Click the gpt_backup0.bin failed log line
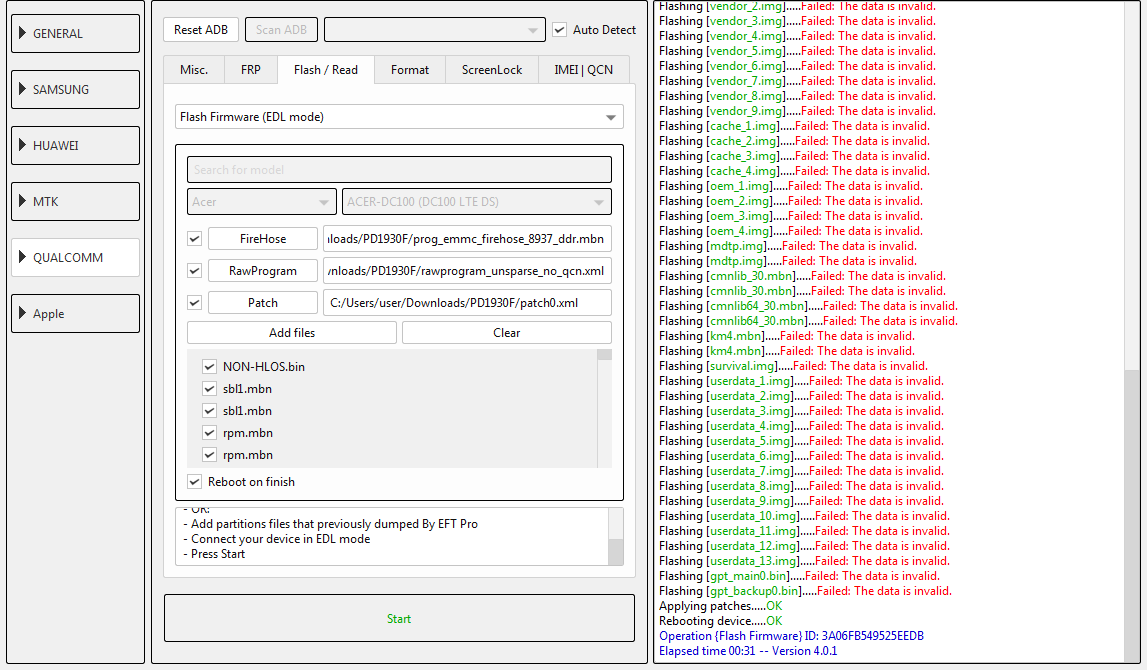The width and height of the screenshot is (1147, 670). (805, 591)
